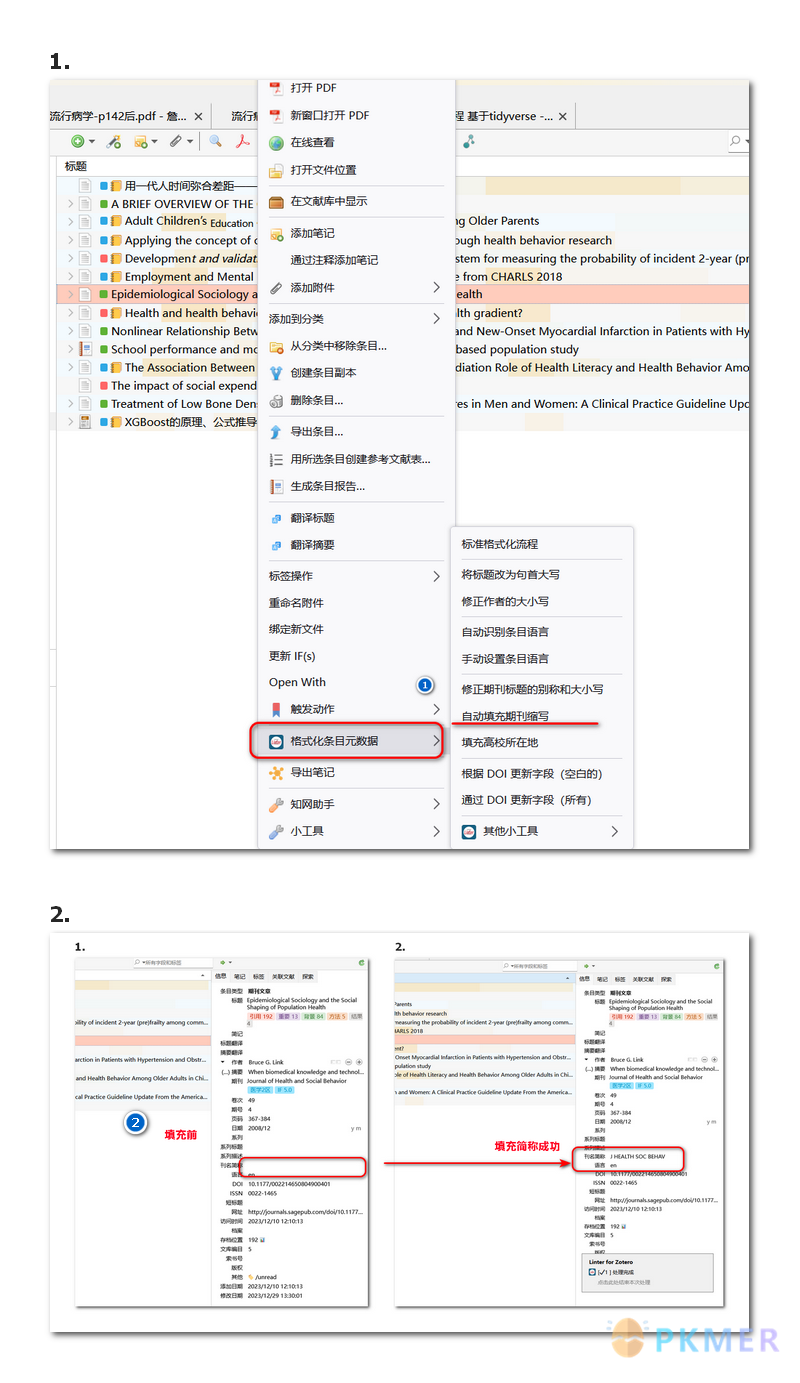Choose 修正作者的大小写 in the submenu
800x1383 pixels.
point(505,601)
